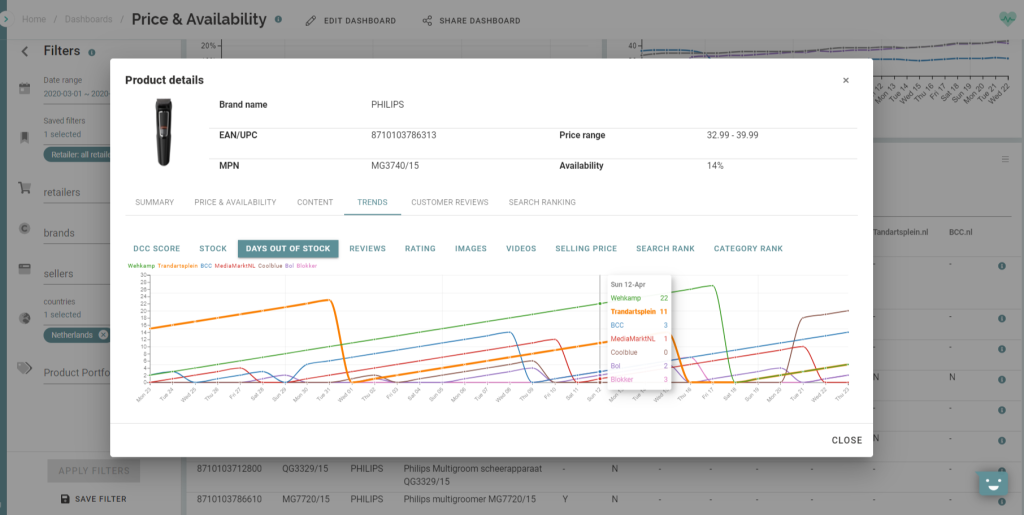Screen dimensions: 1024x515
Task: Open the chatbot assistant smiley icon
Action: 991,483
